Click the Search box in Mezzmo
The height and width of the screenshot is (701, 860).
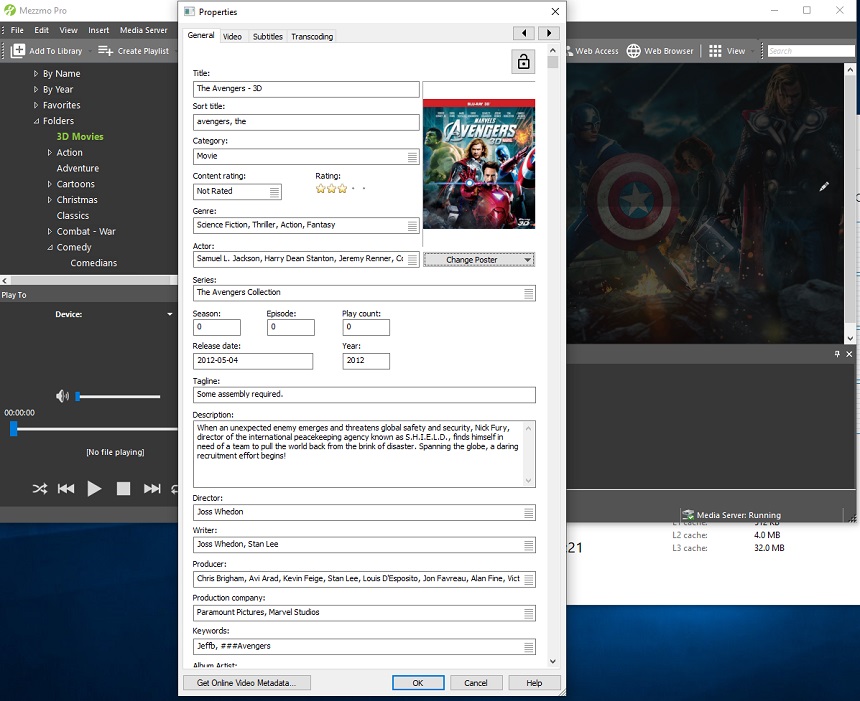(x=811, y=51)
